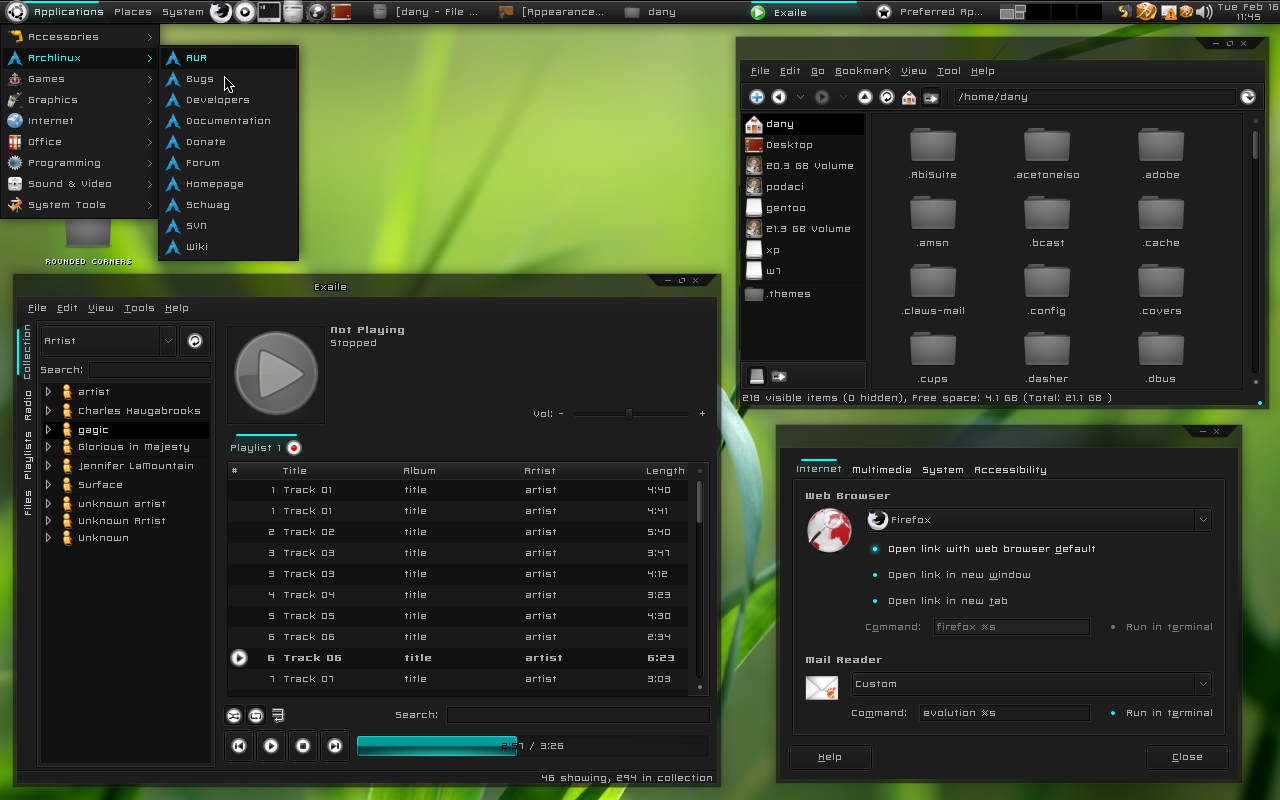Click the jump button right of the path field
Viewport: 1280px width, 800px height.
pyautogui.click(x=1248, y=97)
